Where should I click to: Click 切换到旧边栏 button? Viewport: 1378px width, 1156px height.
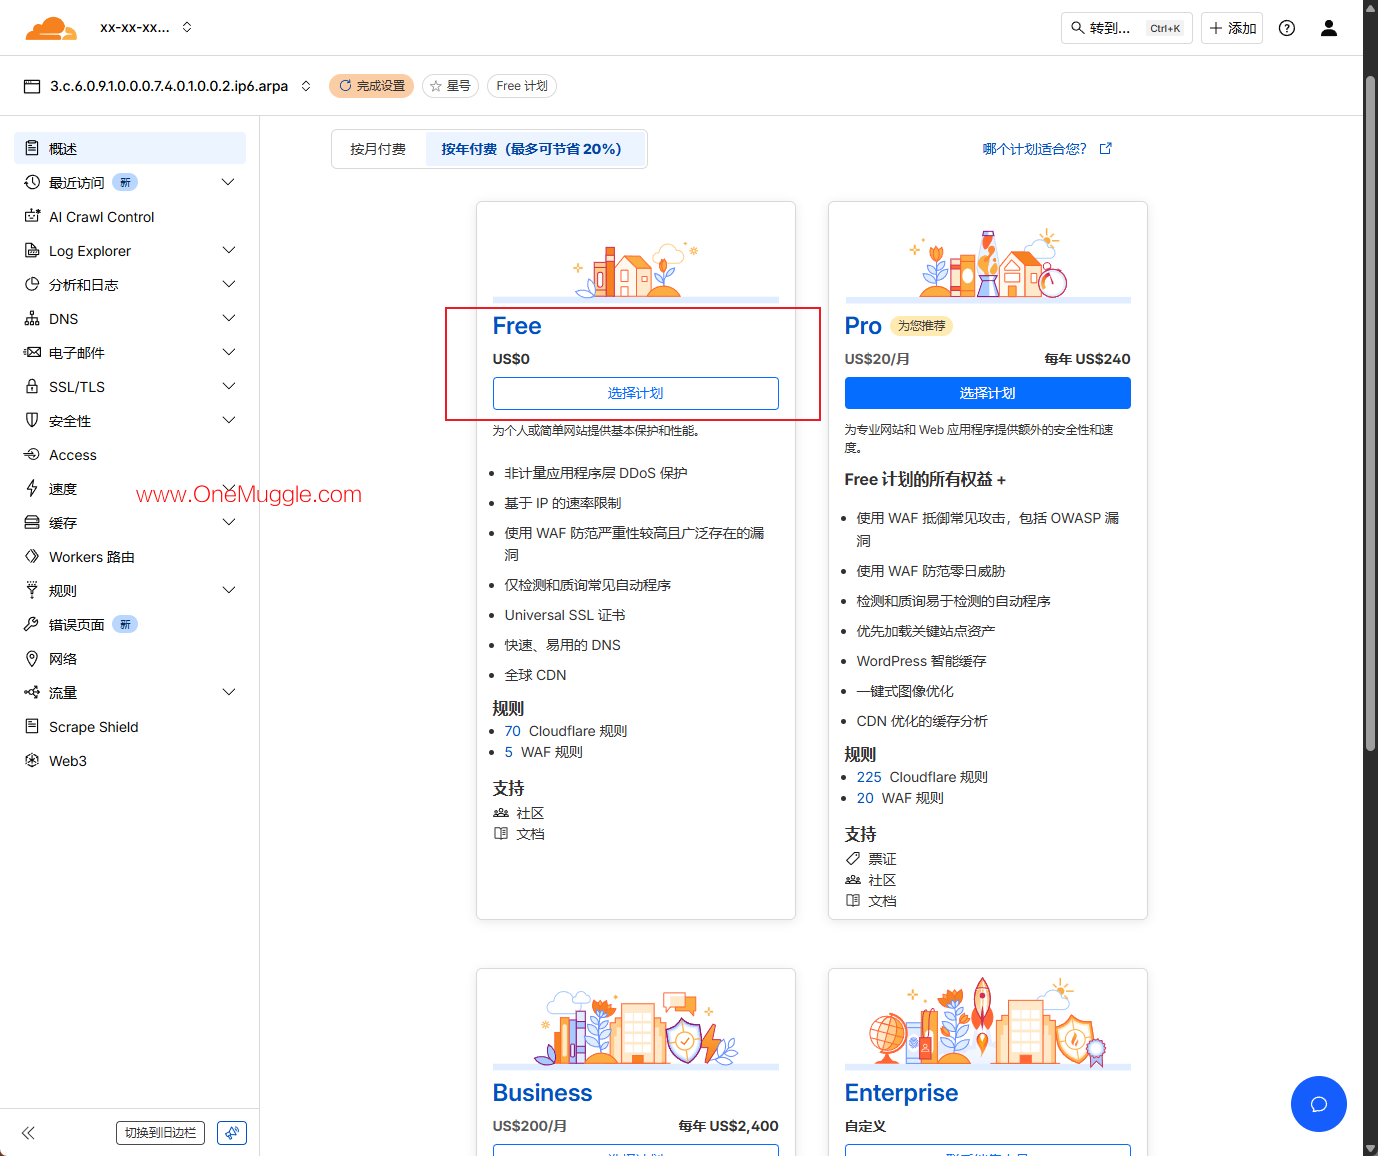(x=160, y=1133)
